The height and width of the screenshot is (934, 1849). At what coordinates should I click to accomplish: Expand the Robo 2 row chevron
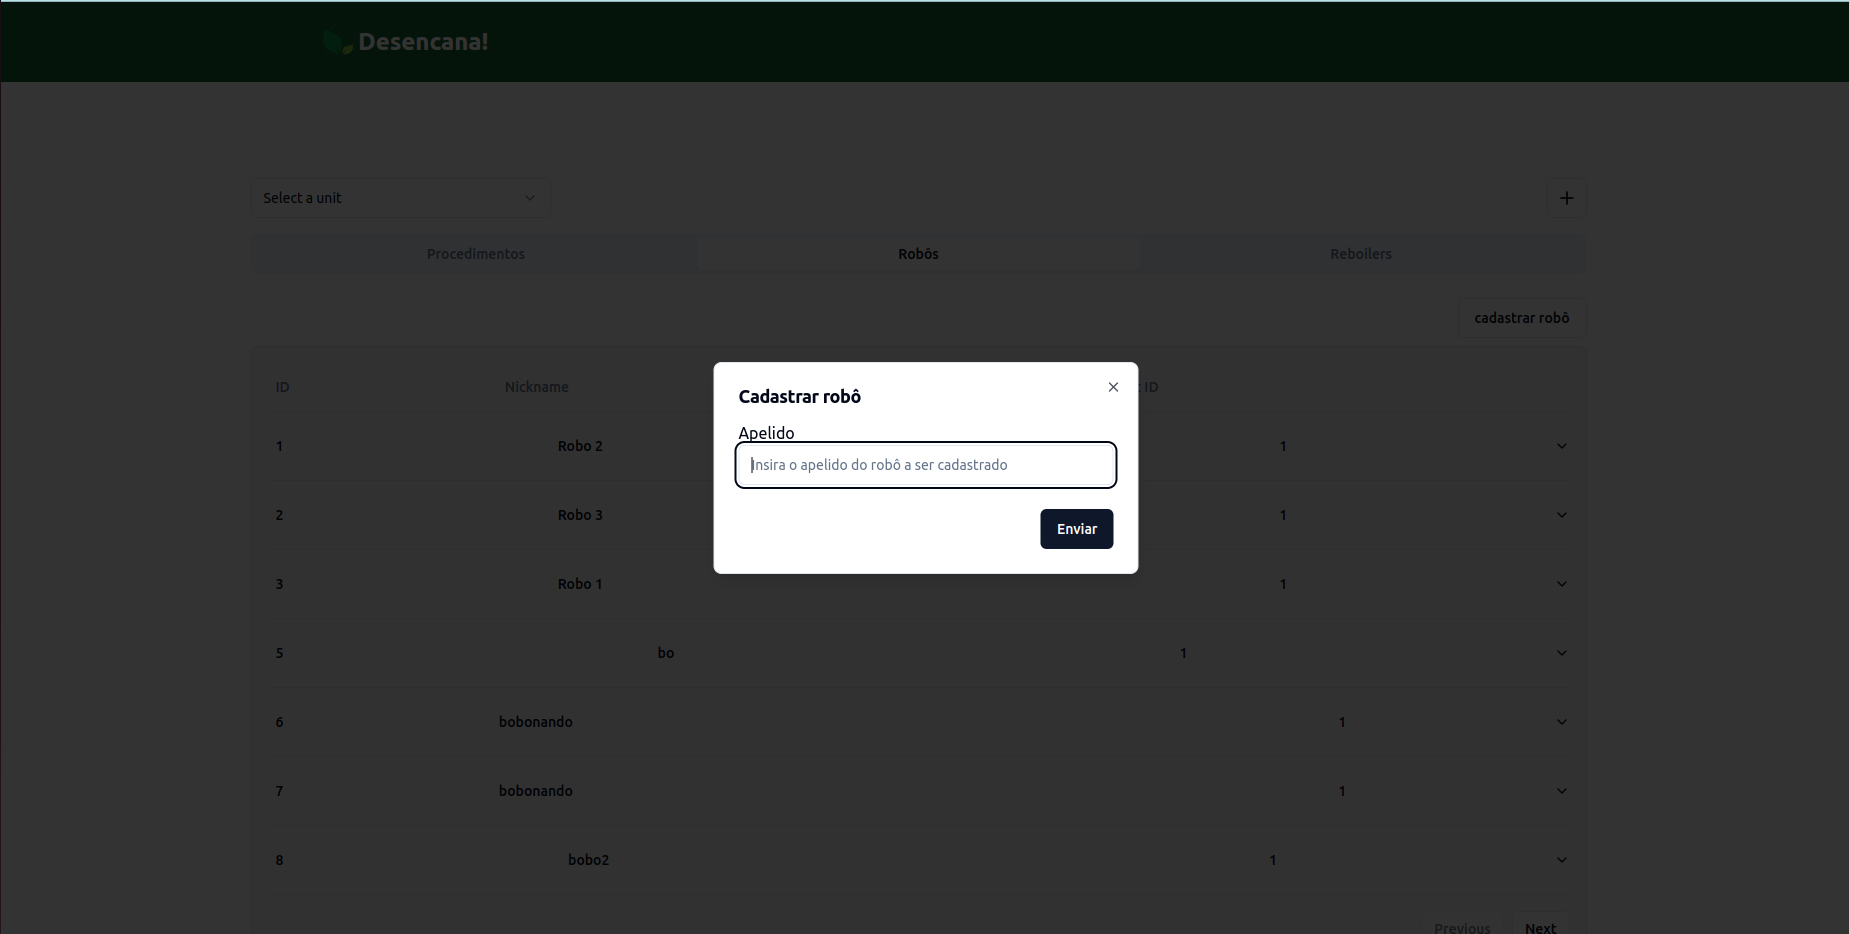click(x=1562, y=446)
